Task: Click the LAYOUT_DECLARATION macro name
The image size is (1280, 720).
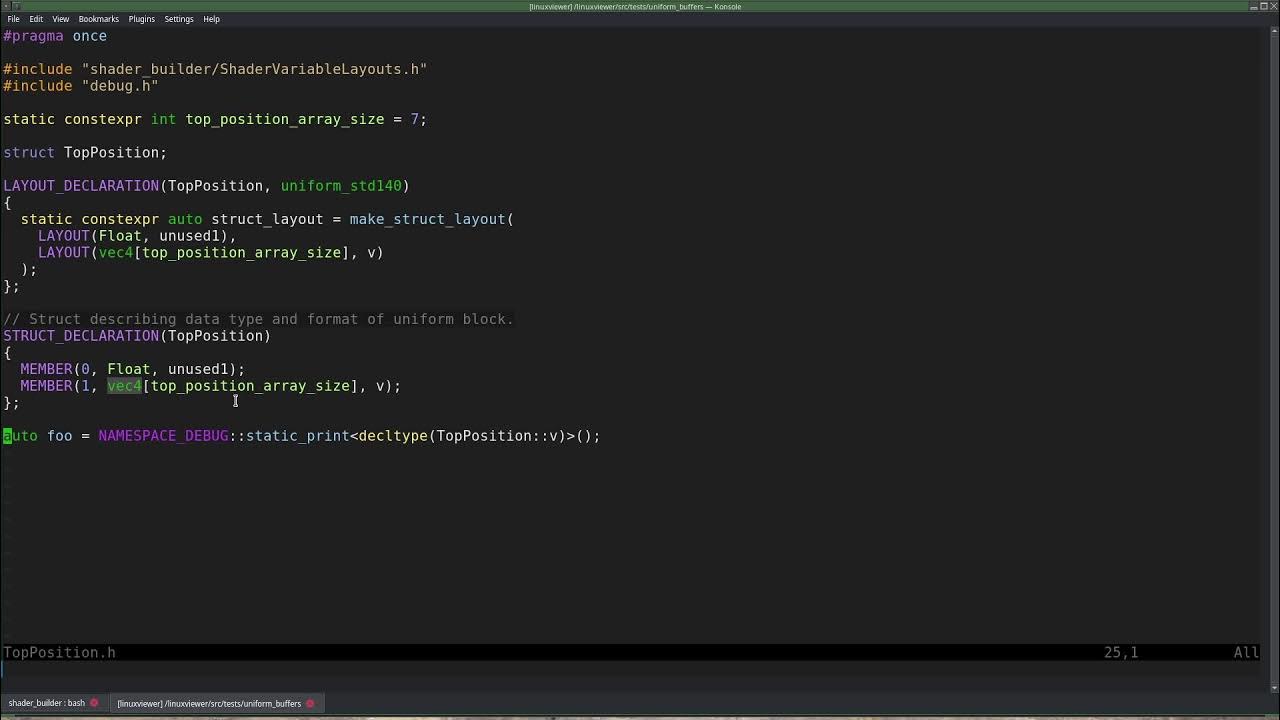Action: (81, 186)
